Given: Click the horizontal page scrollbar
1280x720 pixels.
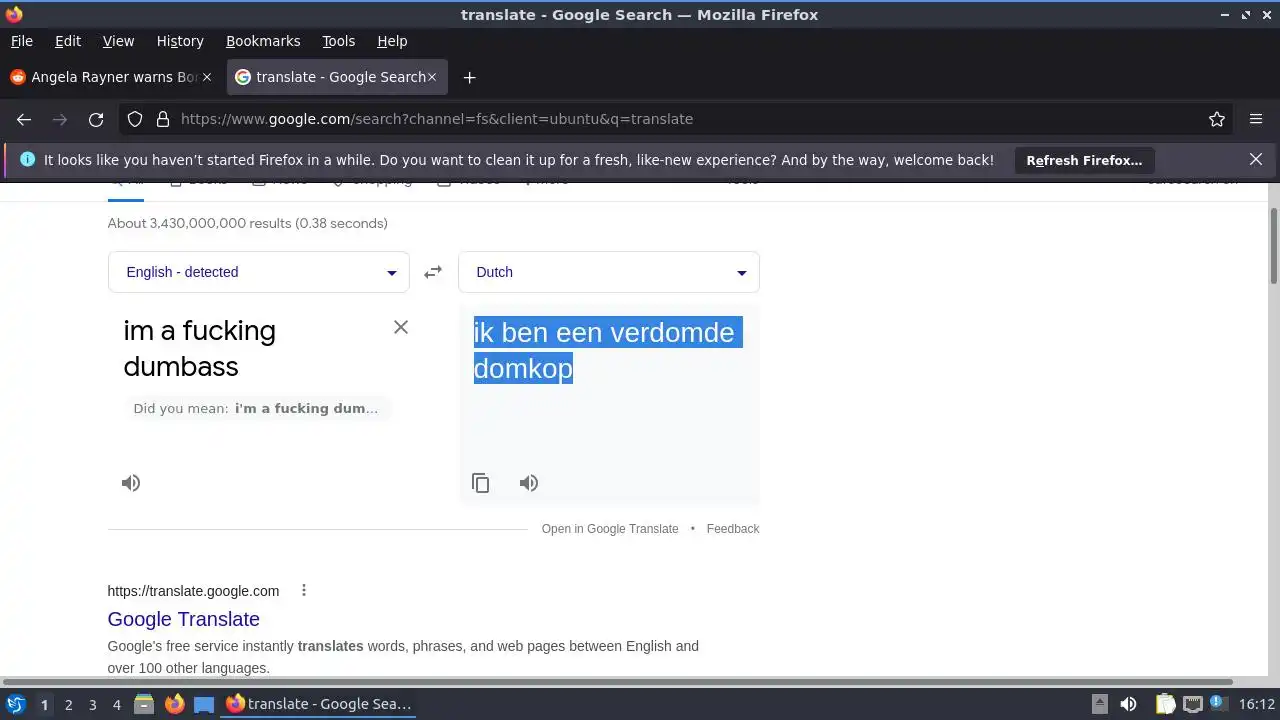Looking at the screenshot, I should [x=617, y=682].
